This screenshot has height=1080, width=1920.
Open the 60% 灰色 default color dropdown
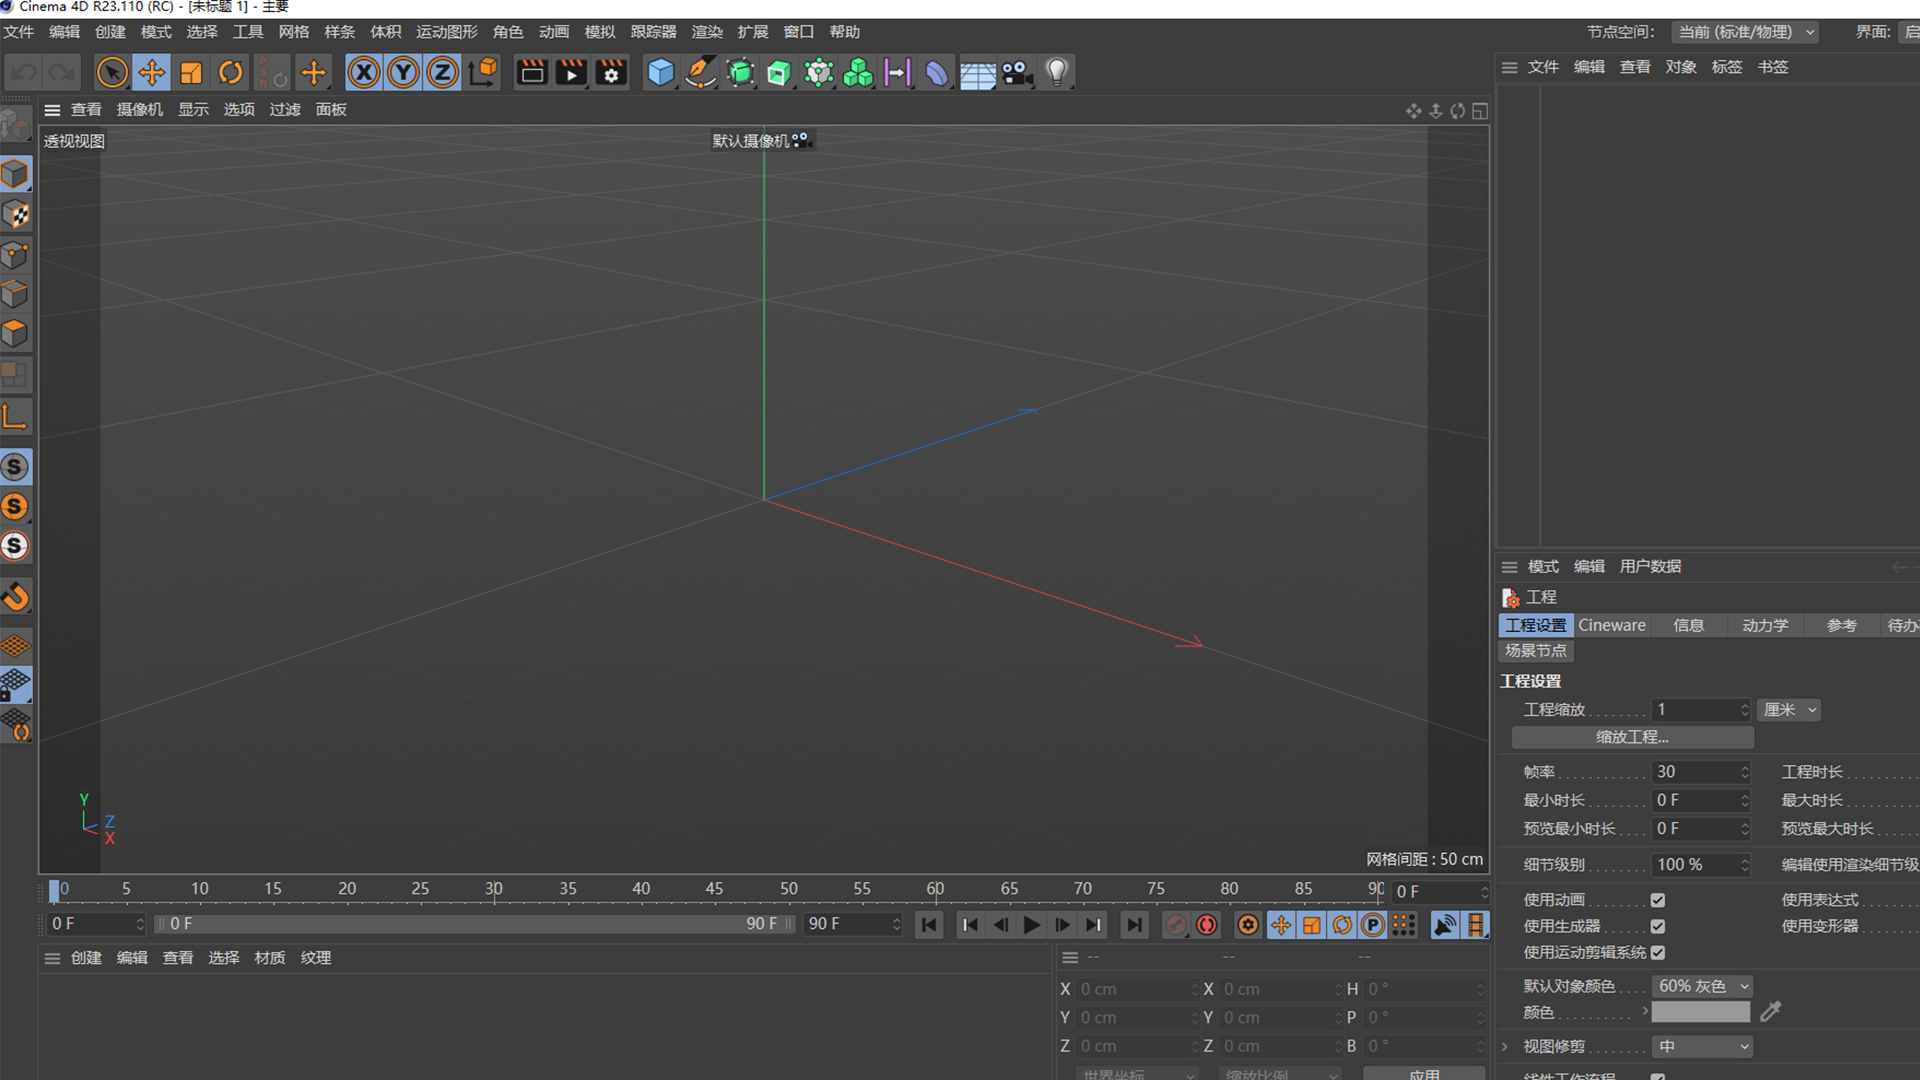point(1701,986)
